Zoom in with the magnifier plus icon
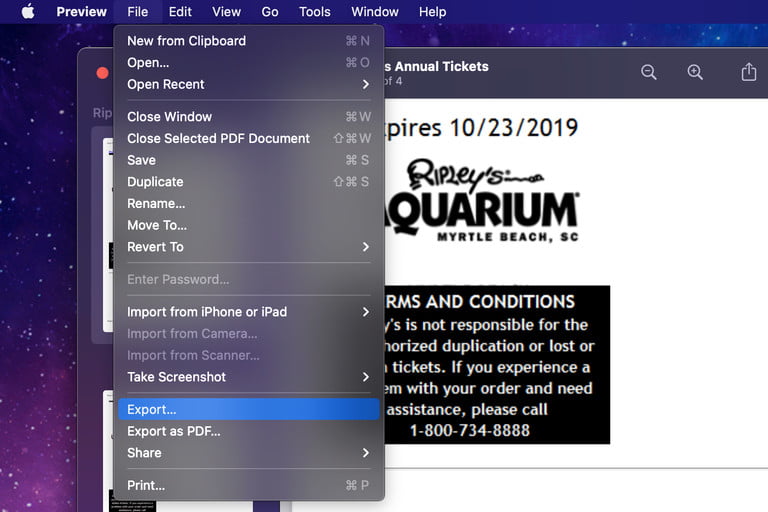 coord(695,72)
